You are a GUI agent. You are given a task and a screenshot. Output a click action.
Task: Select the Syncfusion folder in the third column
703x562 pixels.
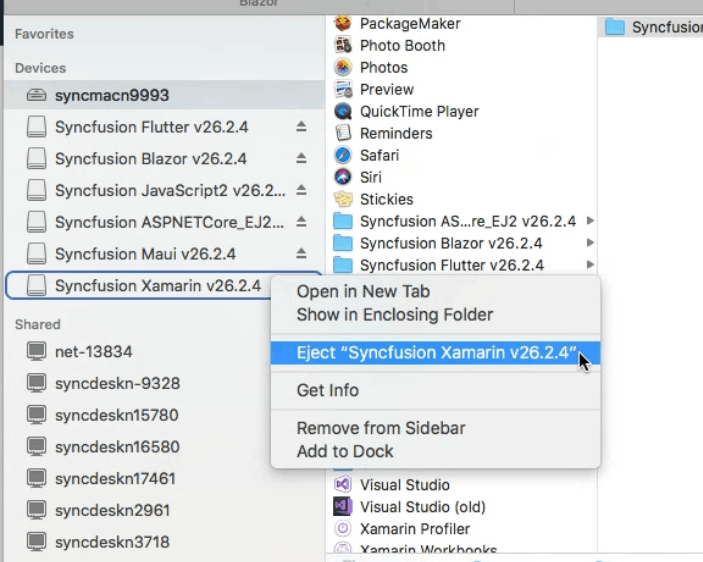click(651, 27)
